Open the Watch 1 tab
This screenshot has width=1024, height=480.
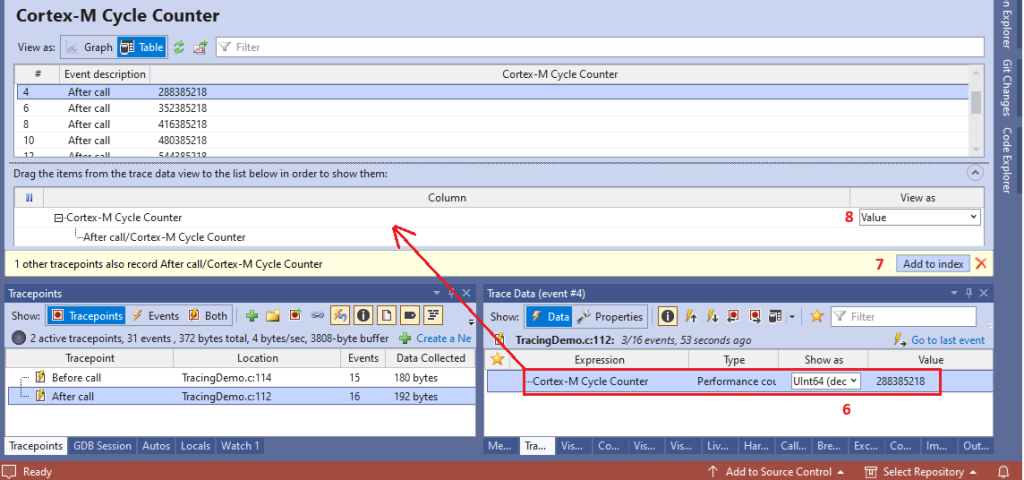tap(240, 446)
